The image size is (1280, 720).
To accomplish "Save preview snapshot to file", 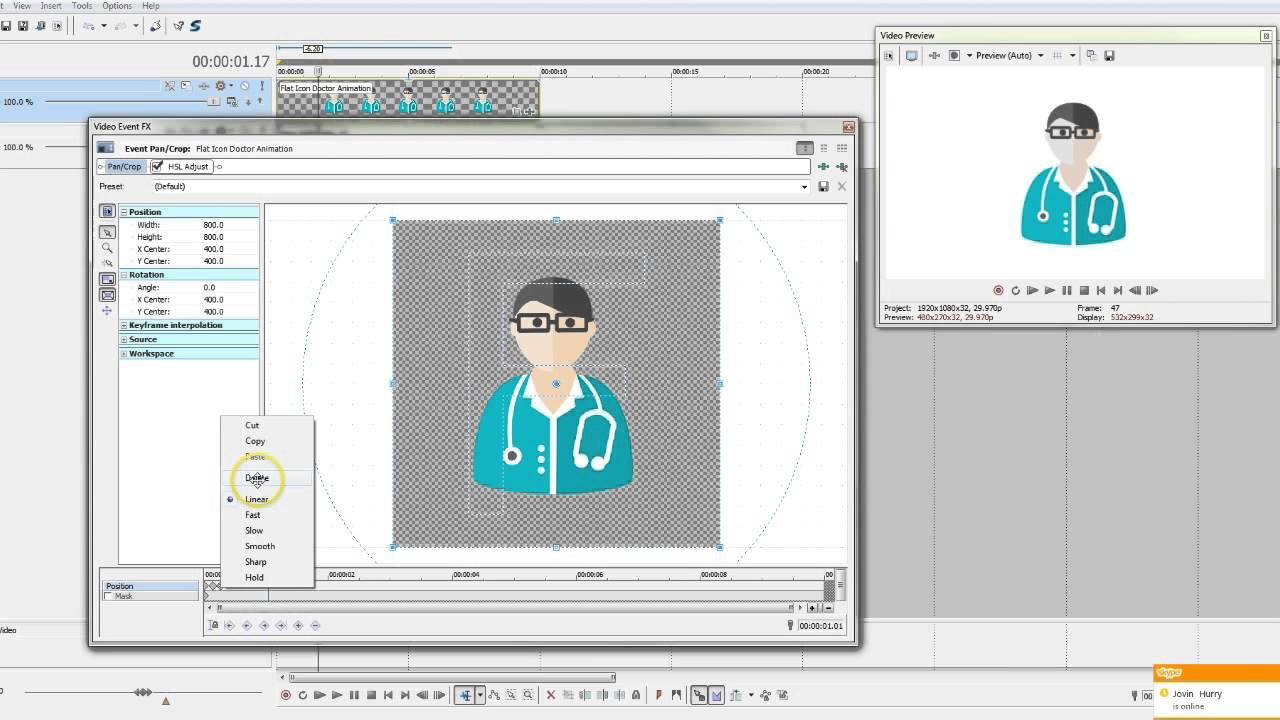I will tap(1109, 56).
